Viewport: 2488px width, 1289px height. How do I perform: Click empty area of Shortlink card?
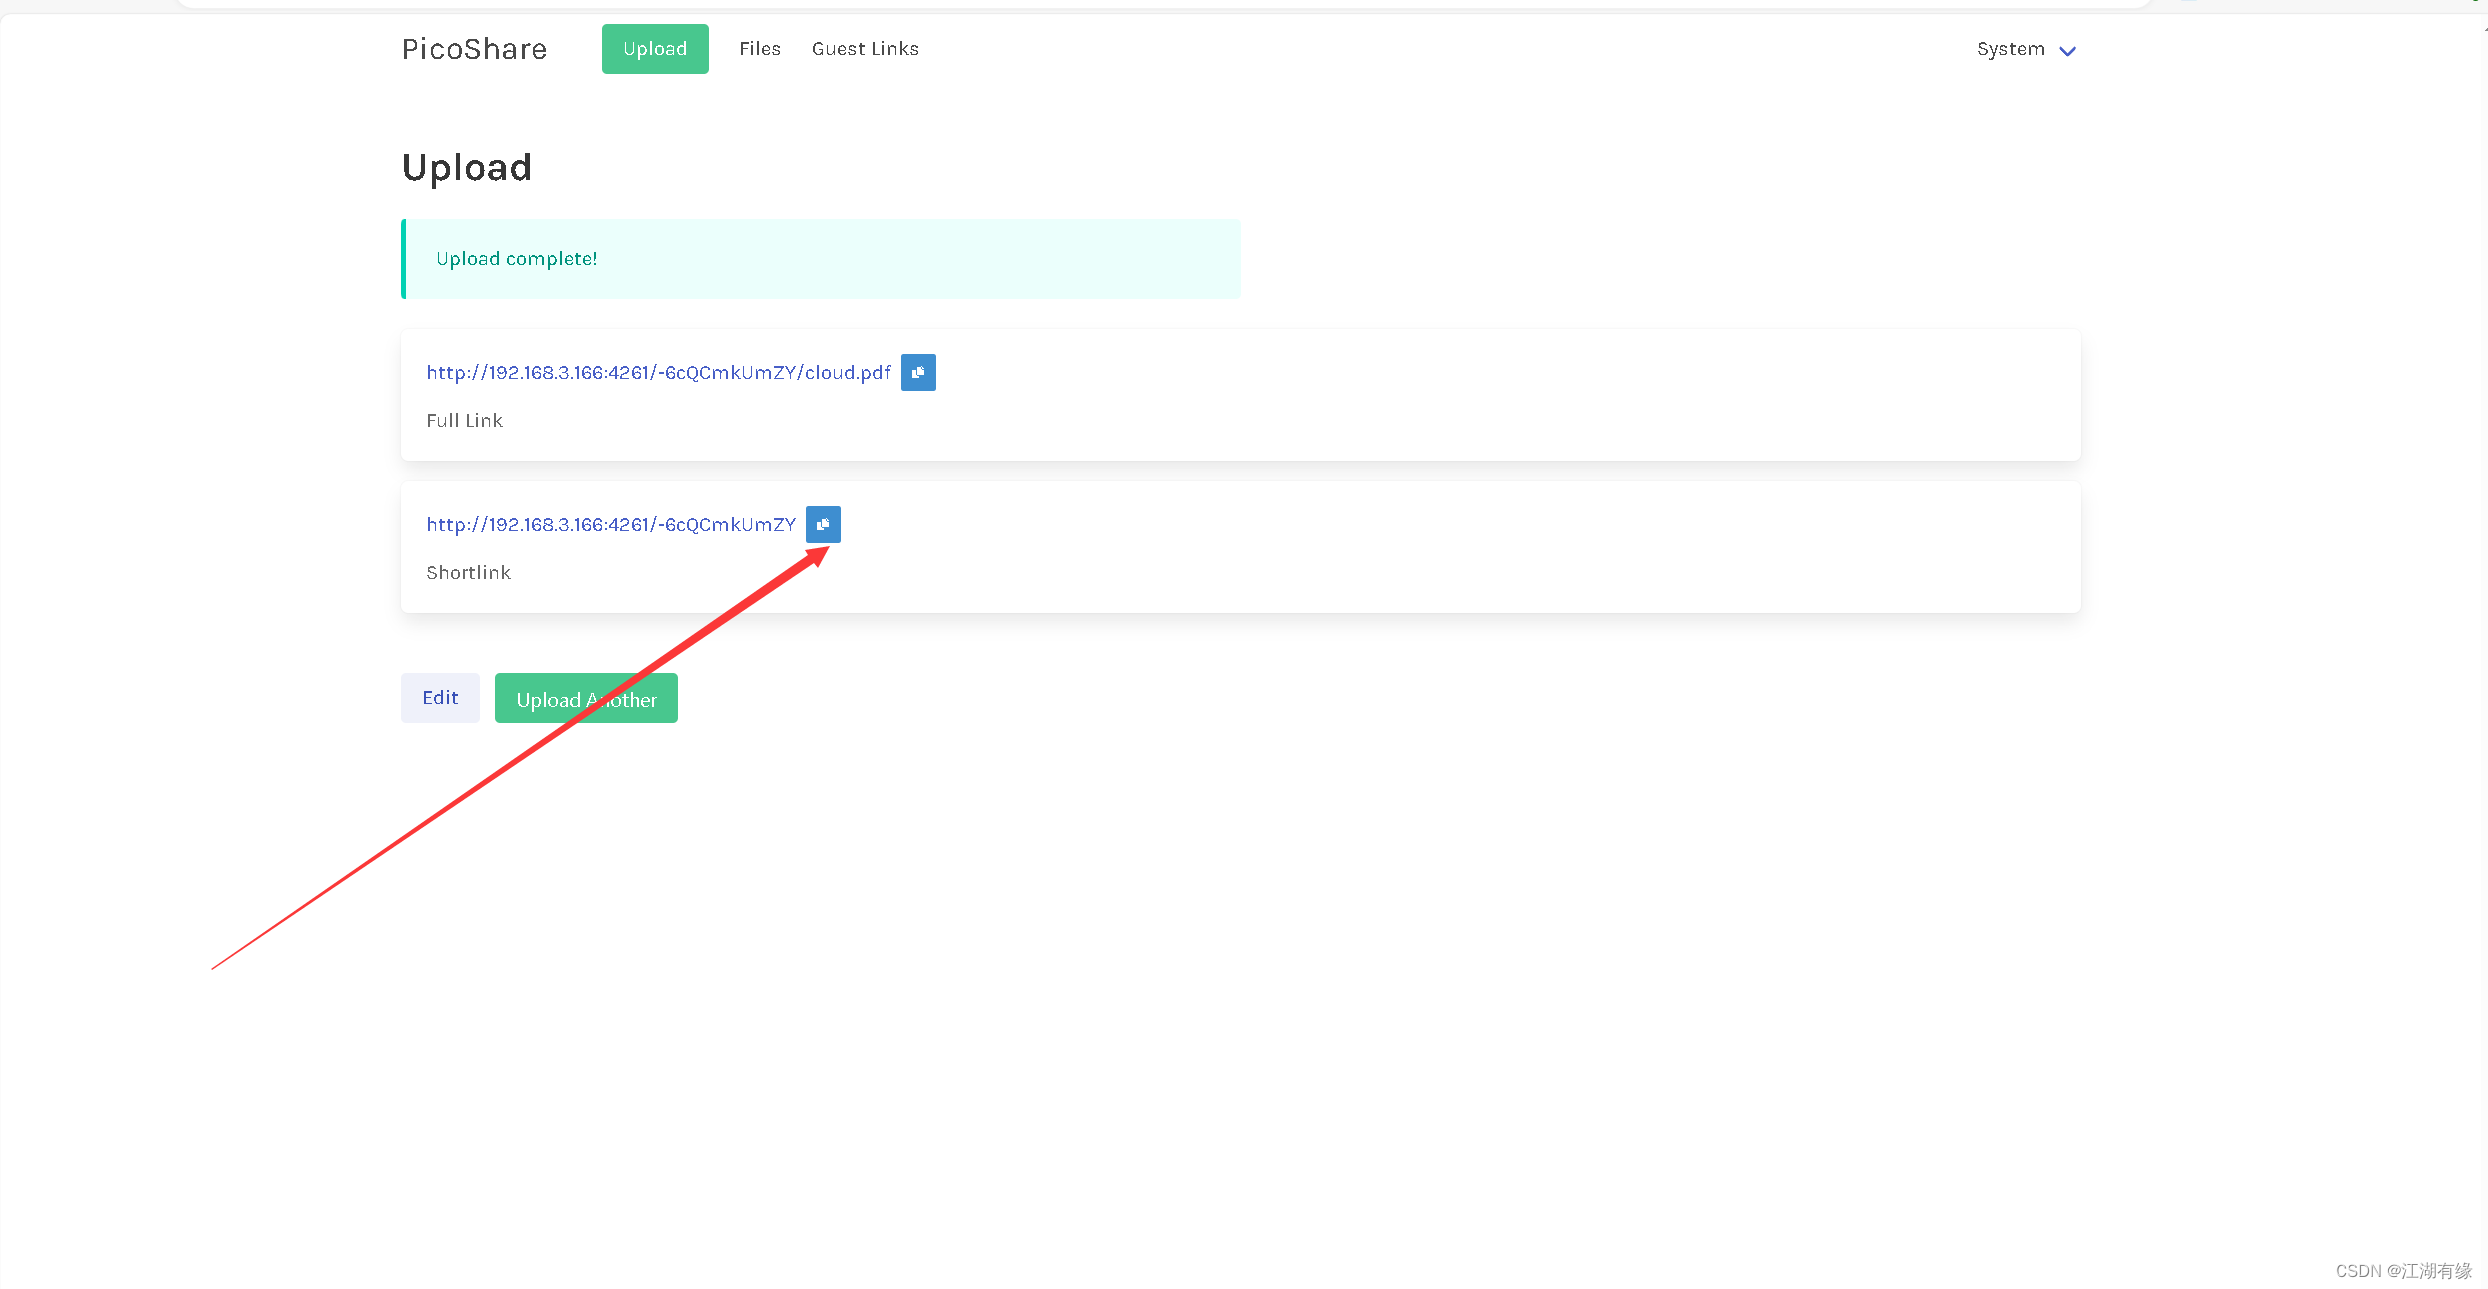pos(1500,547)
